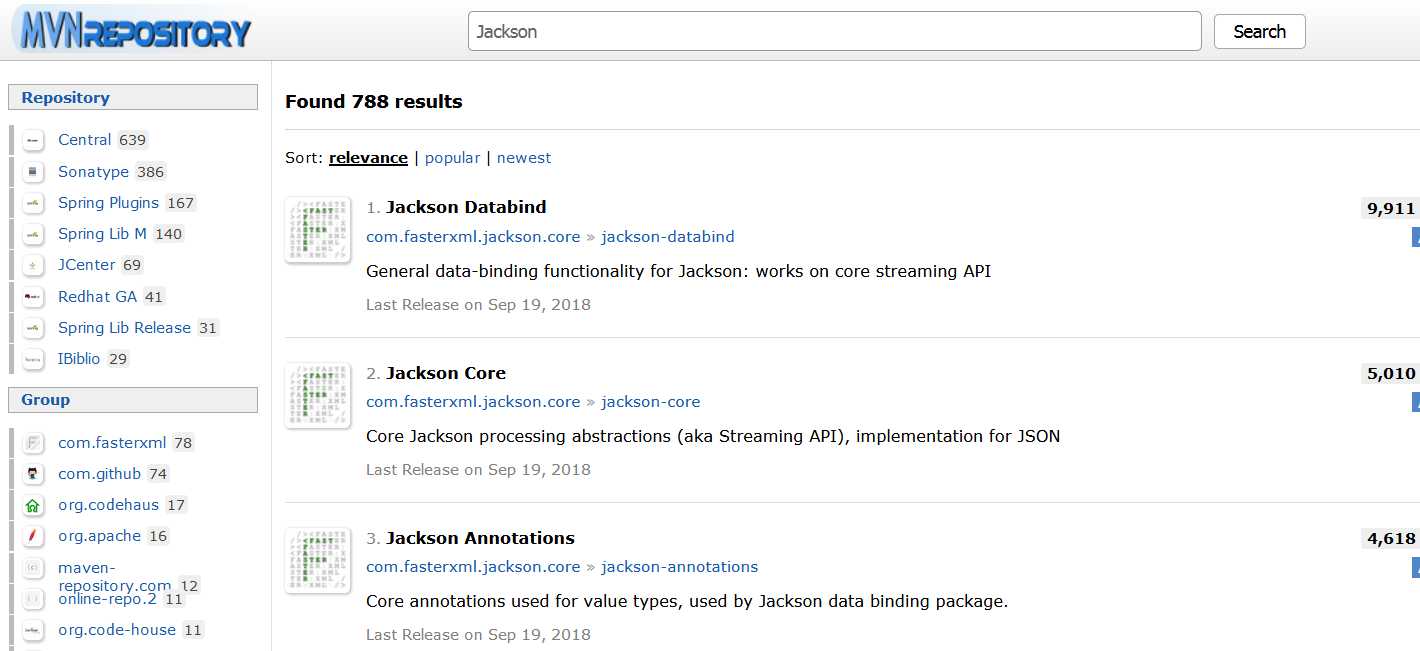Click the org.codehaus house icon
Image resolution: width=1420 pixels, height=651 pixels.
coord(33,505)
